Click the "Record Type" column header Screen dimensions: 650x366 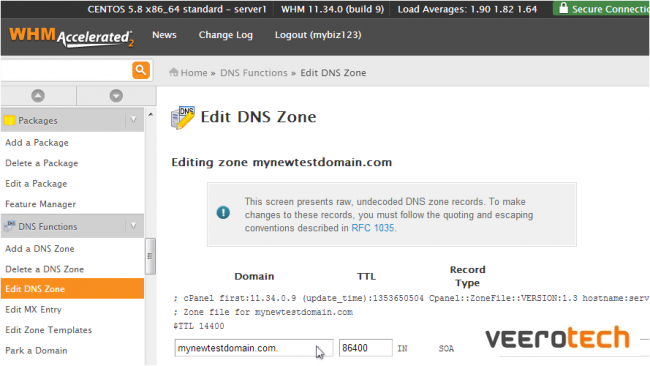click(x=468, y=276)
